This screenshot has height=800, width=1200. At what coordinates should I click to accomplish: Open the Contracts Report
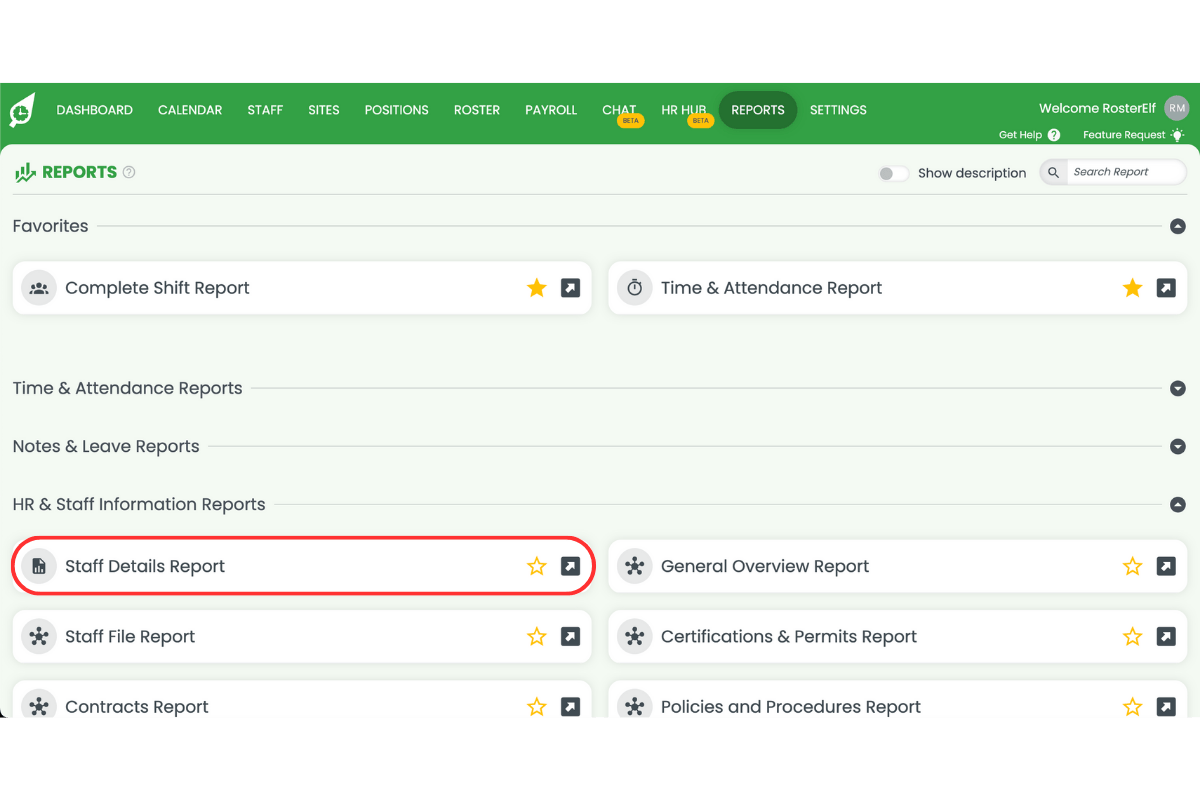pos(137,706)
